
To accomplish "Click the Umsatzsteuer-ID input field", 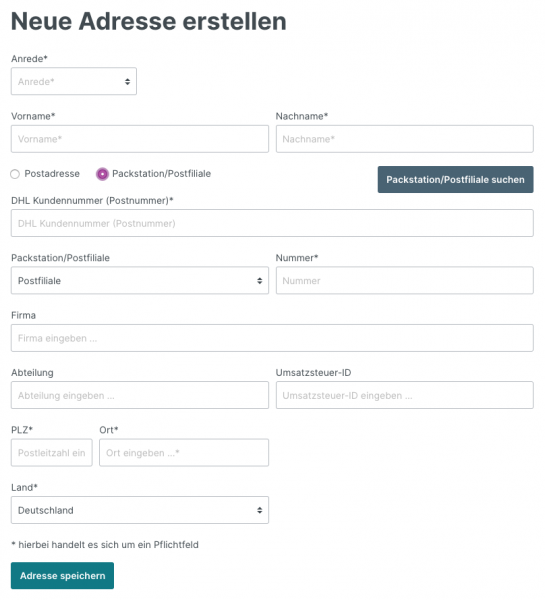I will tap(405, 395).
